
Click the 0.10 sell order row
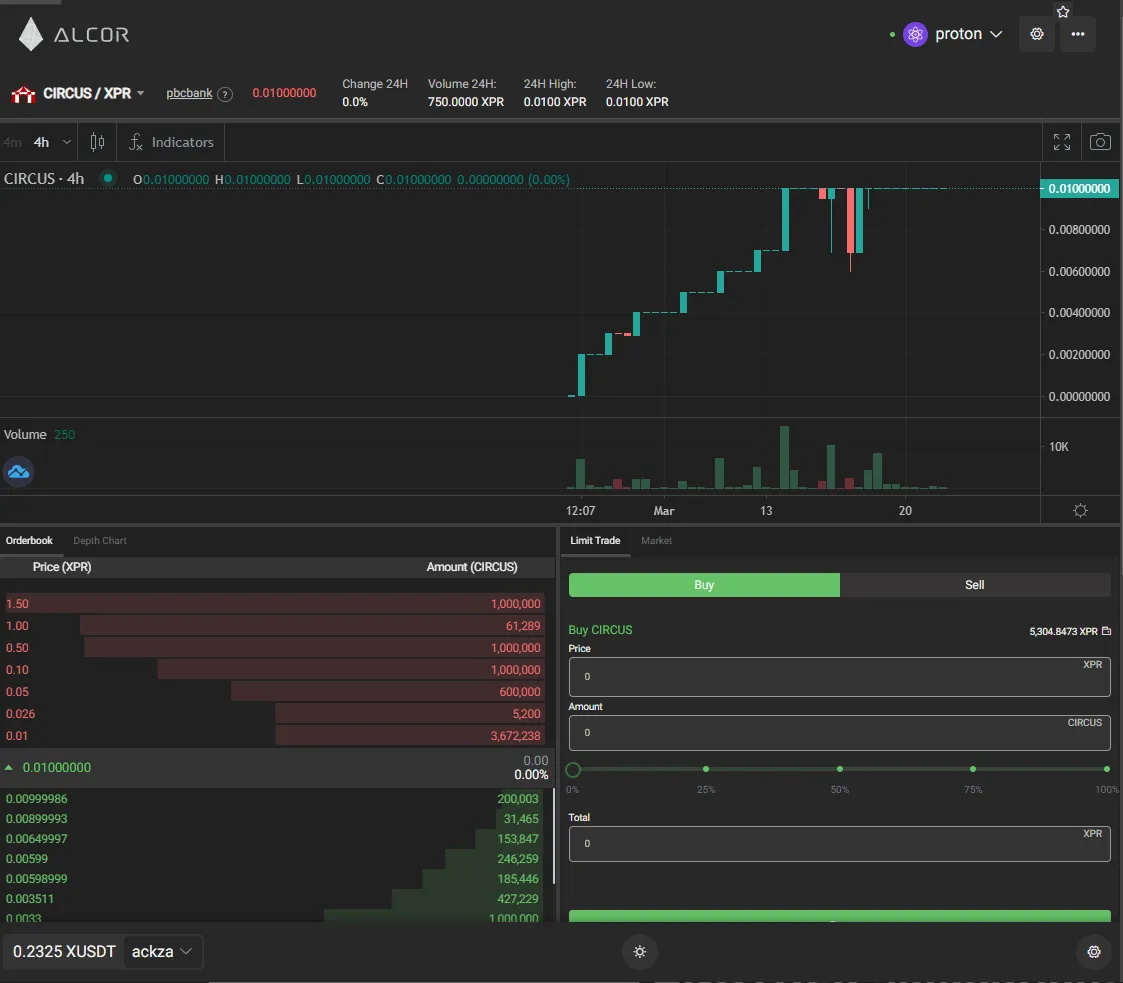coord(273,670)
